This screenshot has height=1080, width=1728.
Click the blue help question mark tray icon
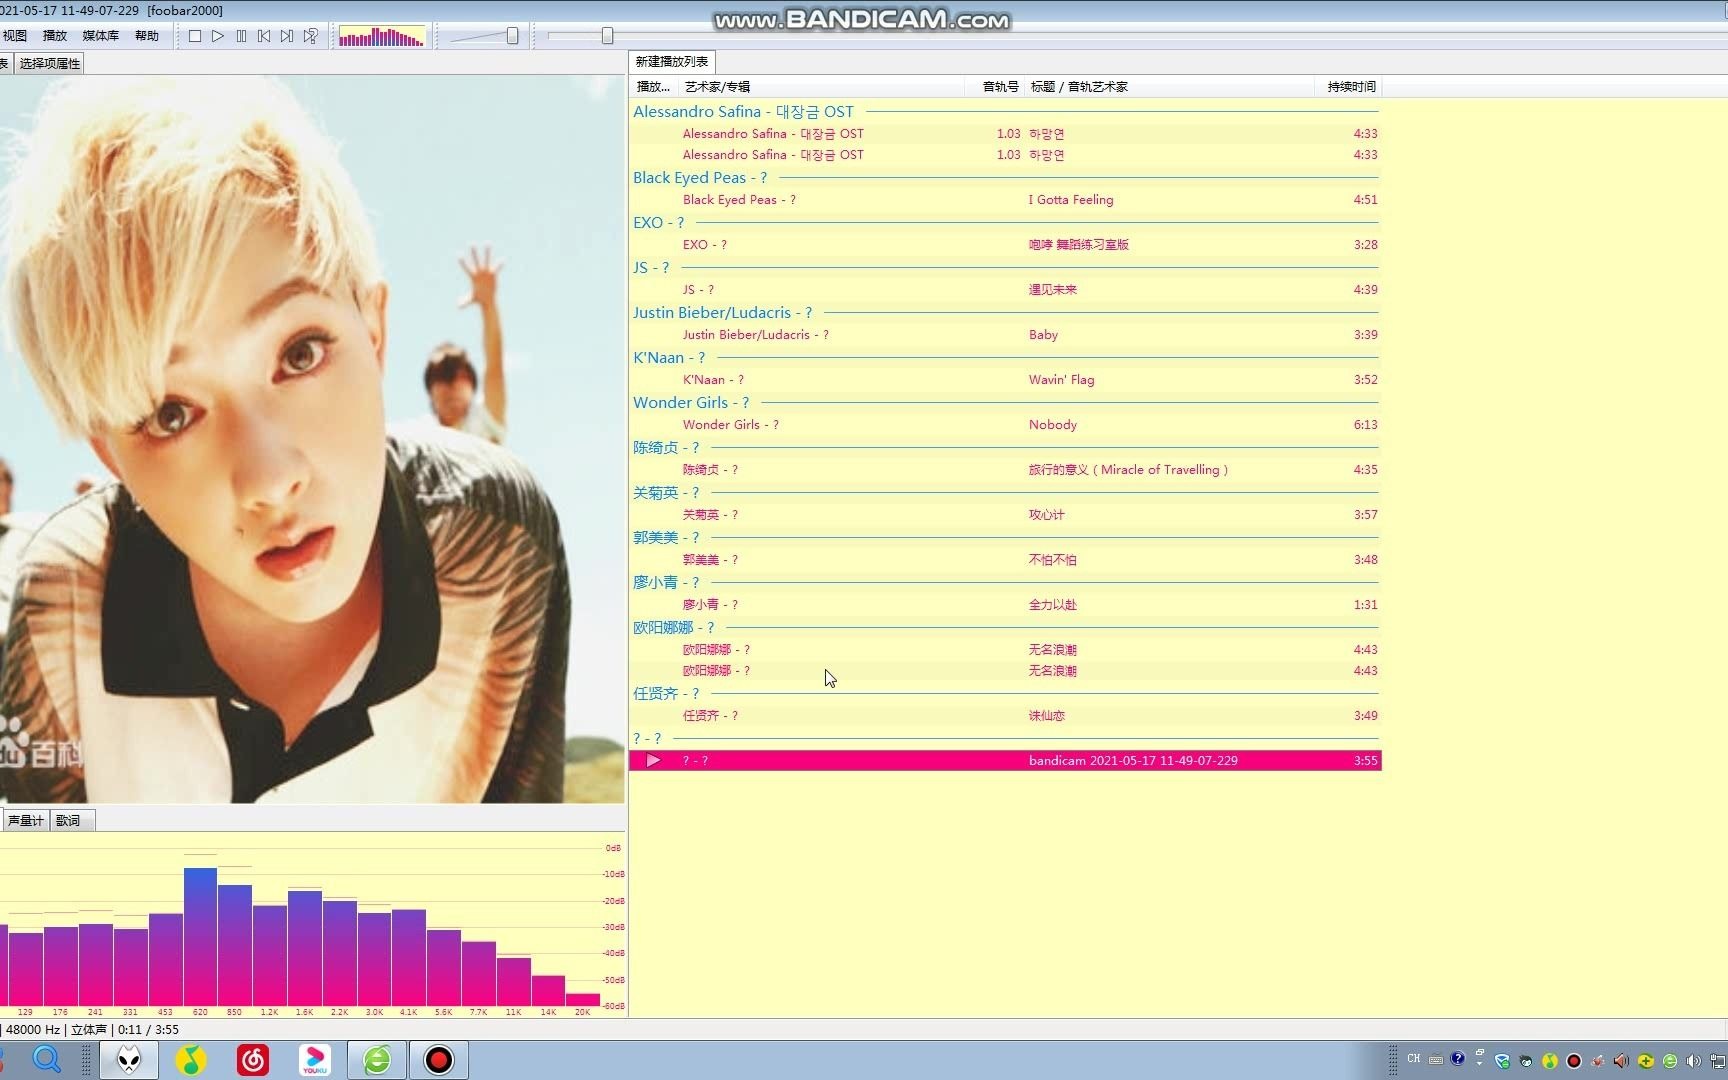tap(1458, 1059)
